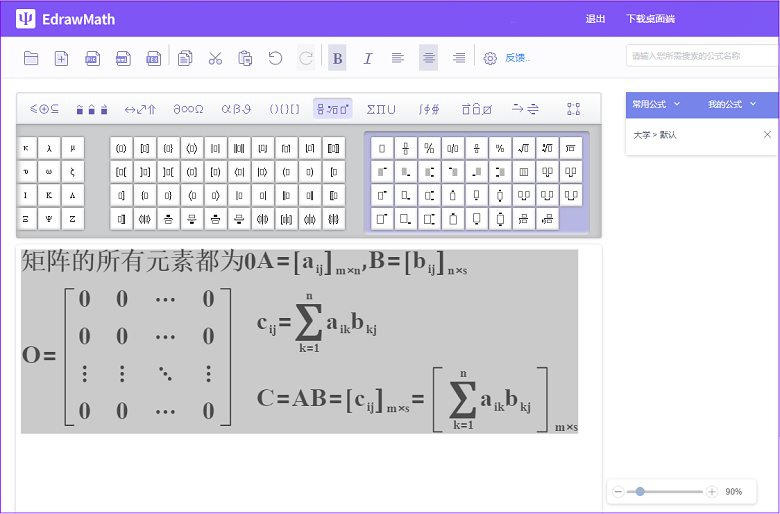
Task: Open Greek letters category αβϑ
Action: coord(236,108)
